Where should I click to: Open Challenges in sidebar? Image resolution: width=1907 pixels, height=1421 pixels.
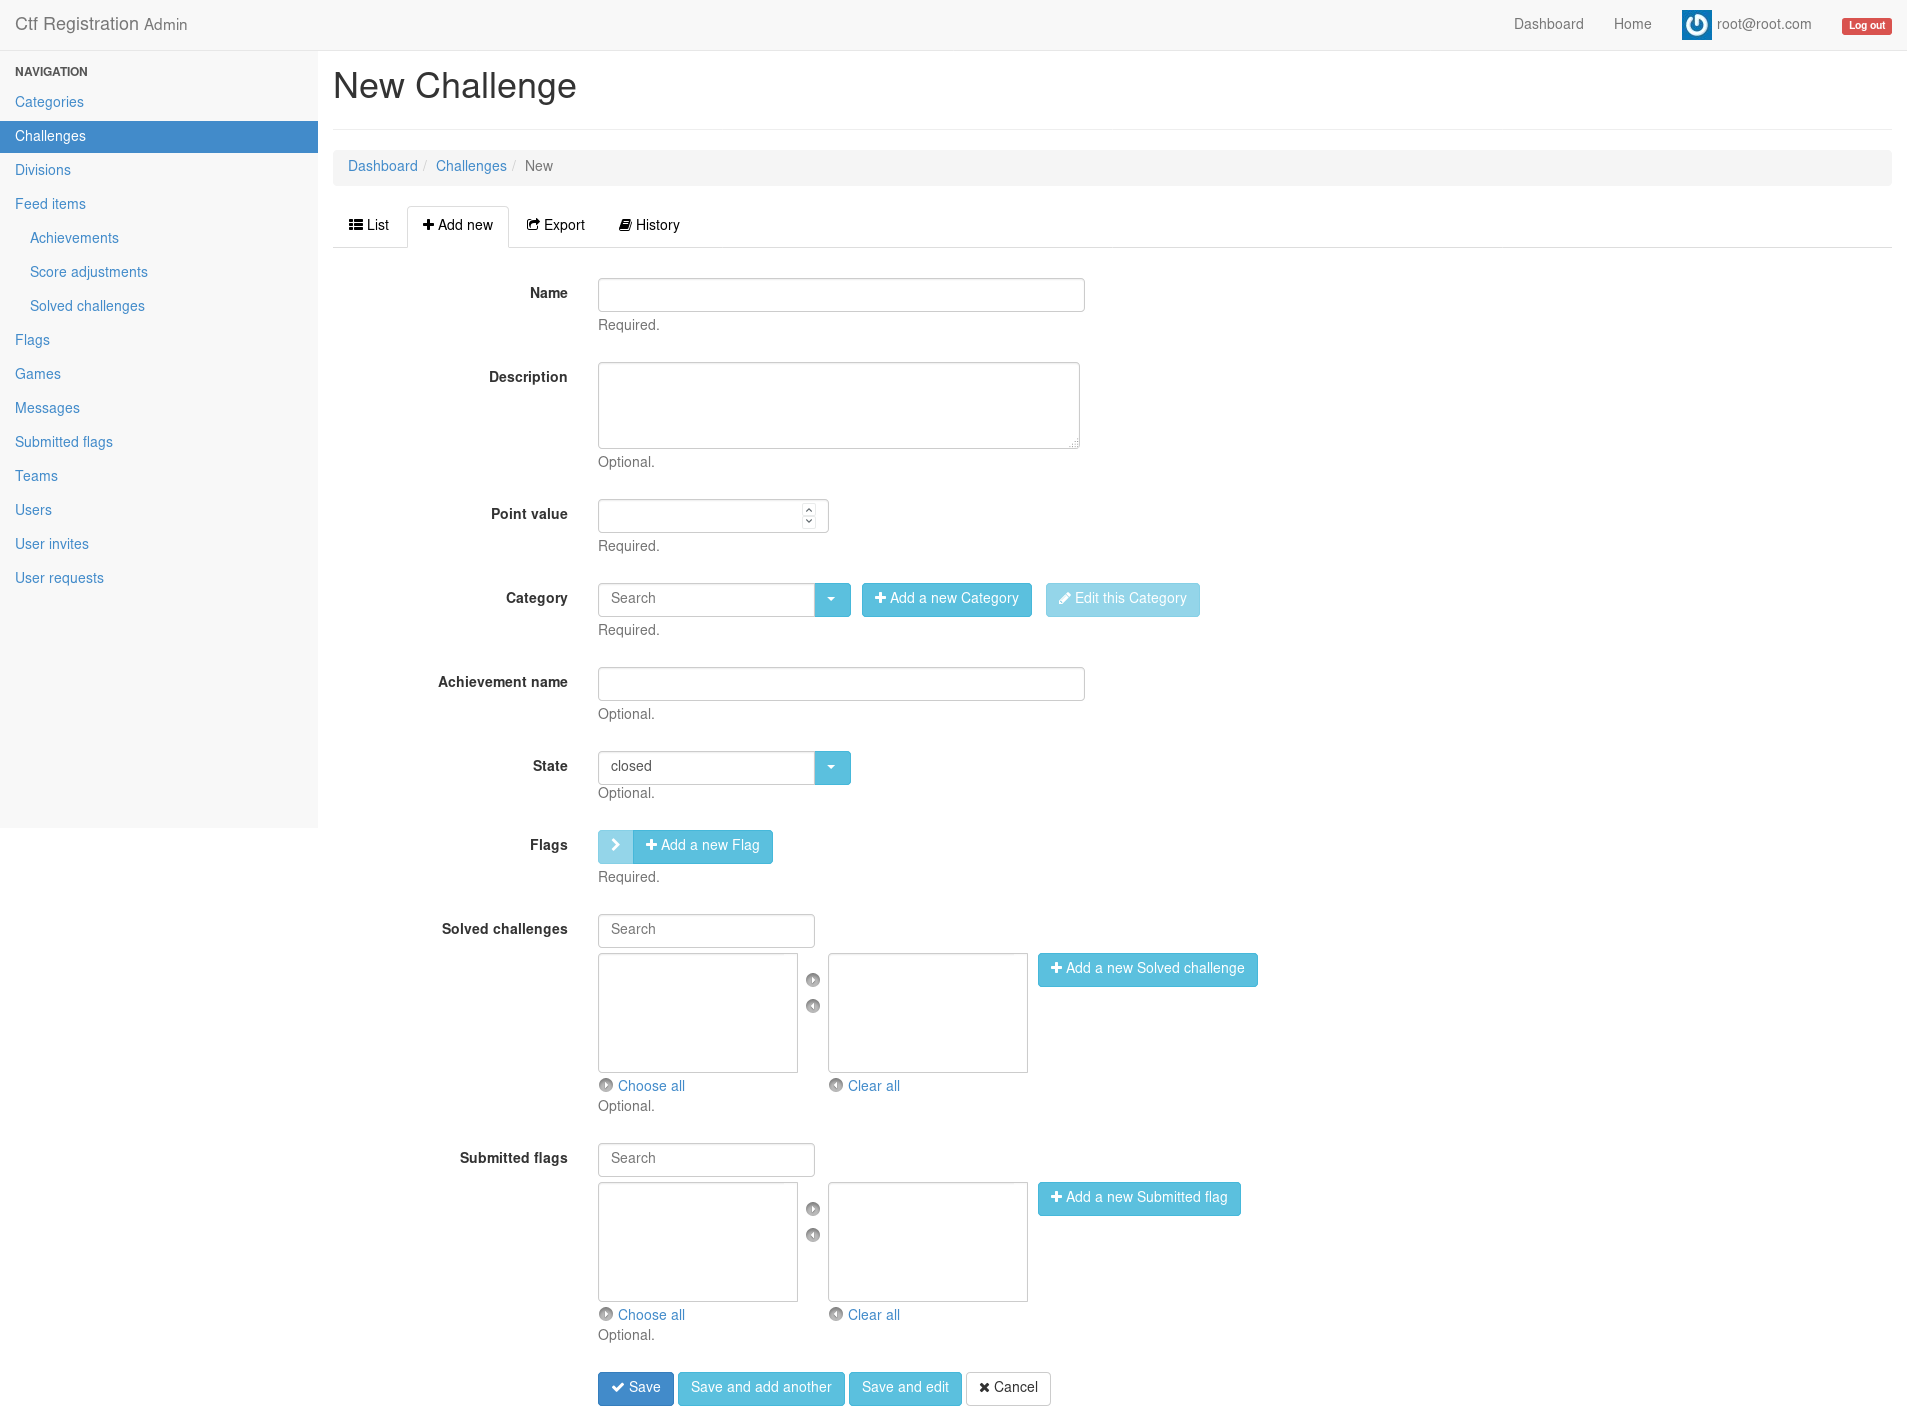tap(159, 136)
